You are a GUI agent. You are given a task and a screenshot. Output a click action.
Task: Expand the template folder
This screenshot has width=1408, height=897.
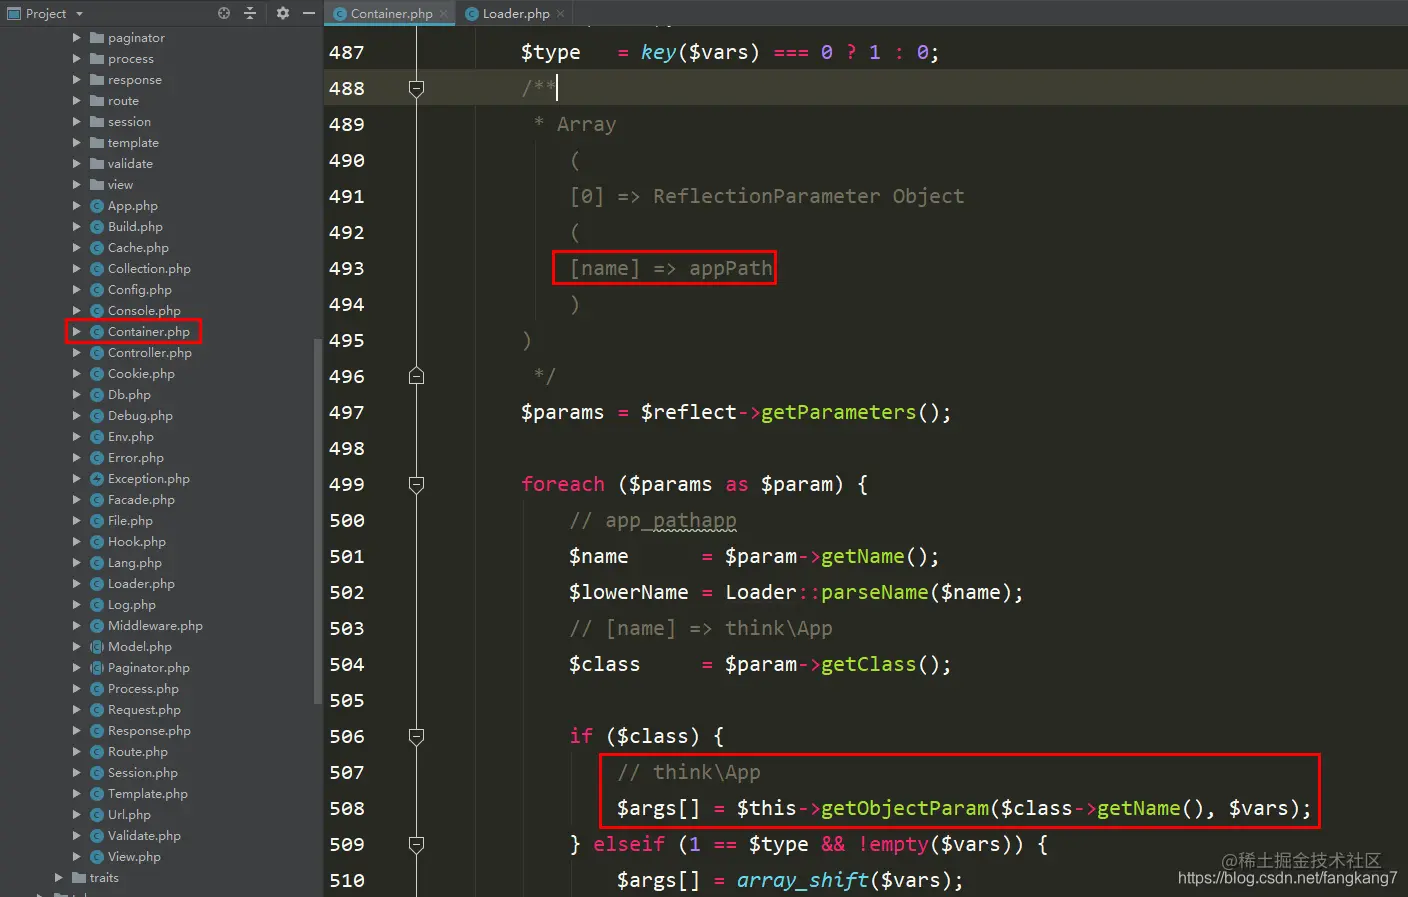77,143
